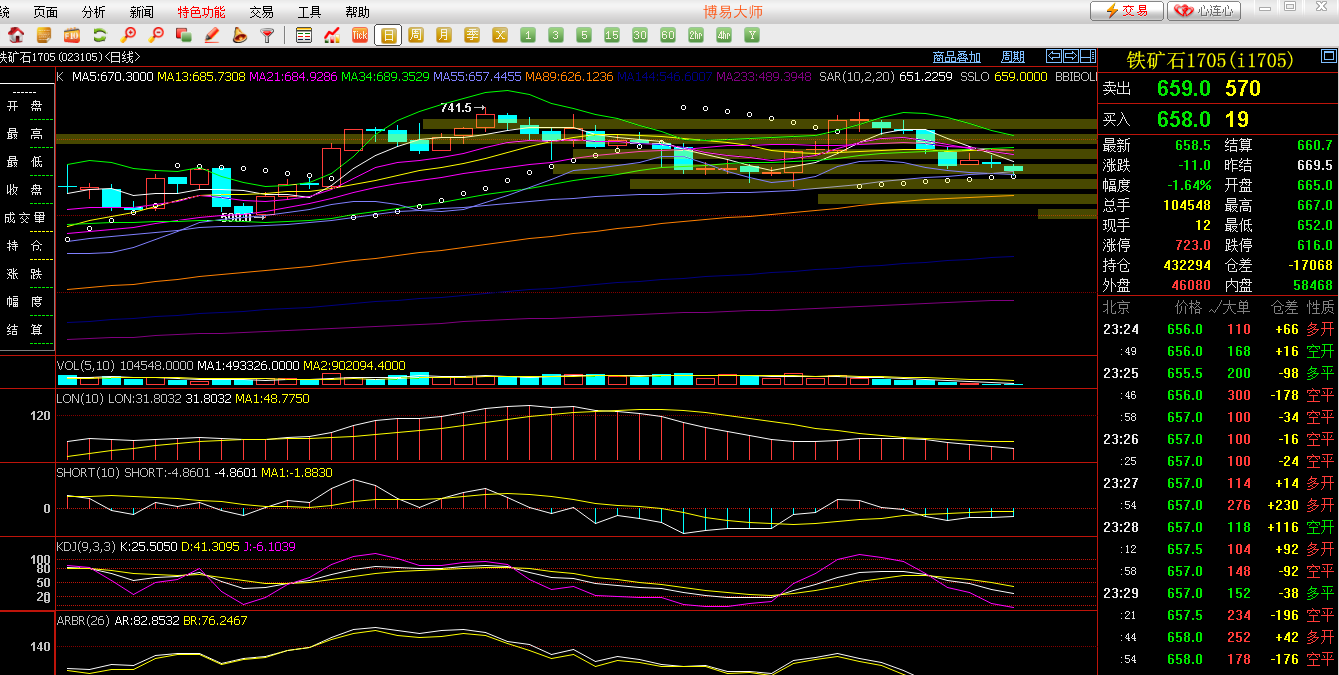
Task: Click the 心连心 hearts button
Action: (x=1205, y=11)
